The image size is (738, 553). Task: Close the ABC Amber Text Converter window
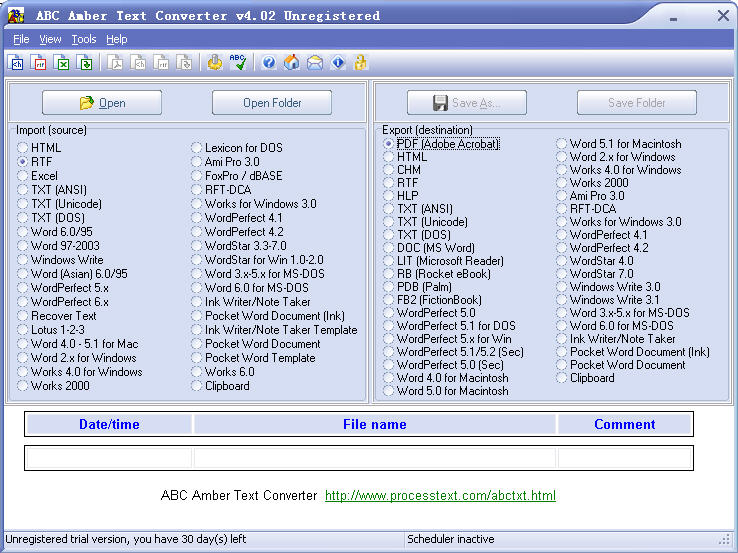pos(723,16)
